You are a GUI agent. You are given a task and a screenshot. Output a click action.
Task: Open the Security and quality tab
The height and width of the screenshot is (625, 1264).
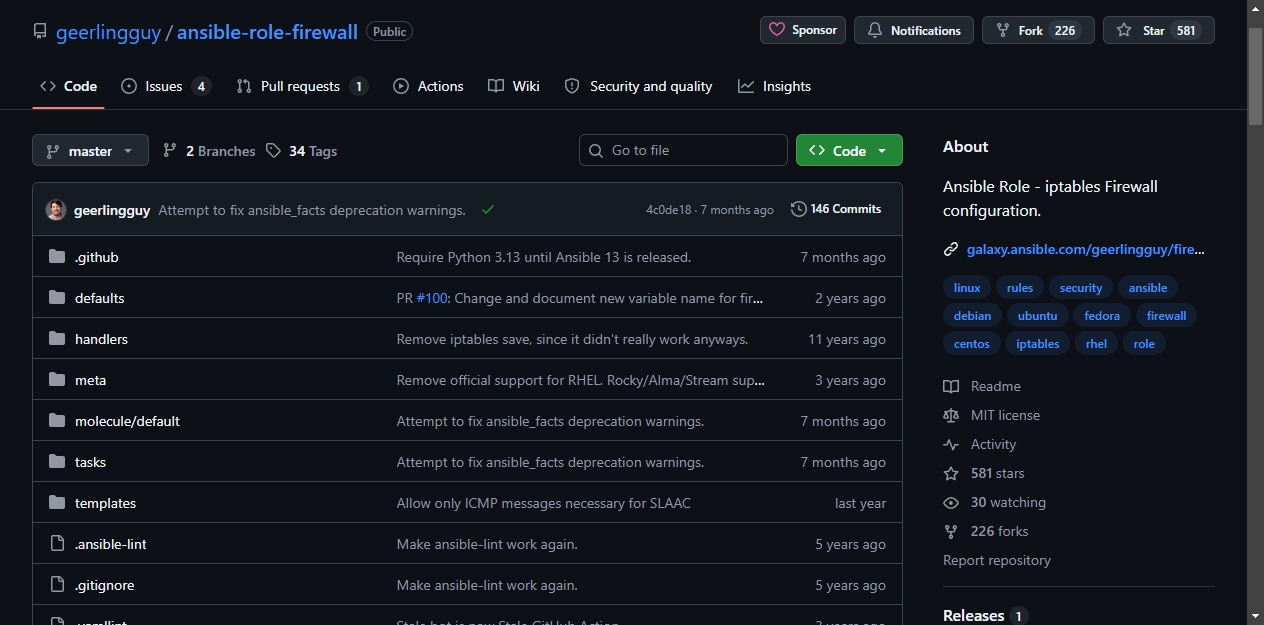[x=638, y=86]
